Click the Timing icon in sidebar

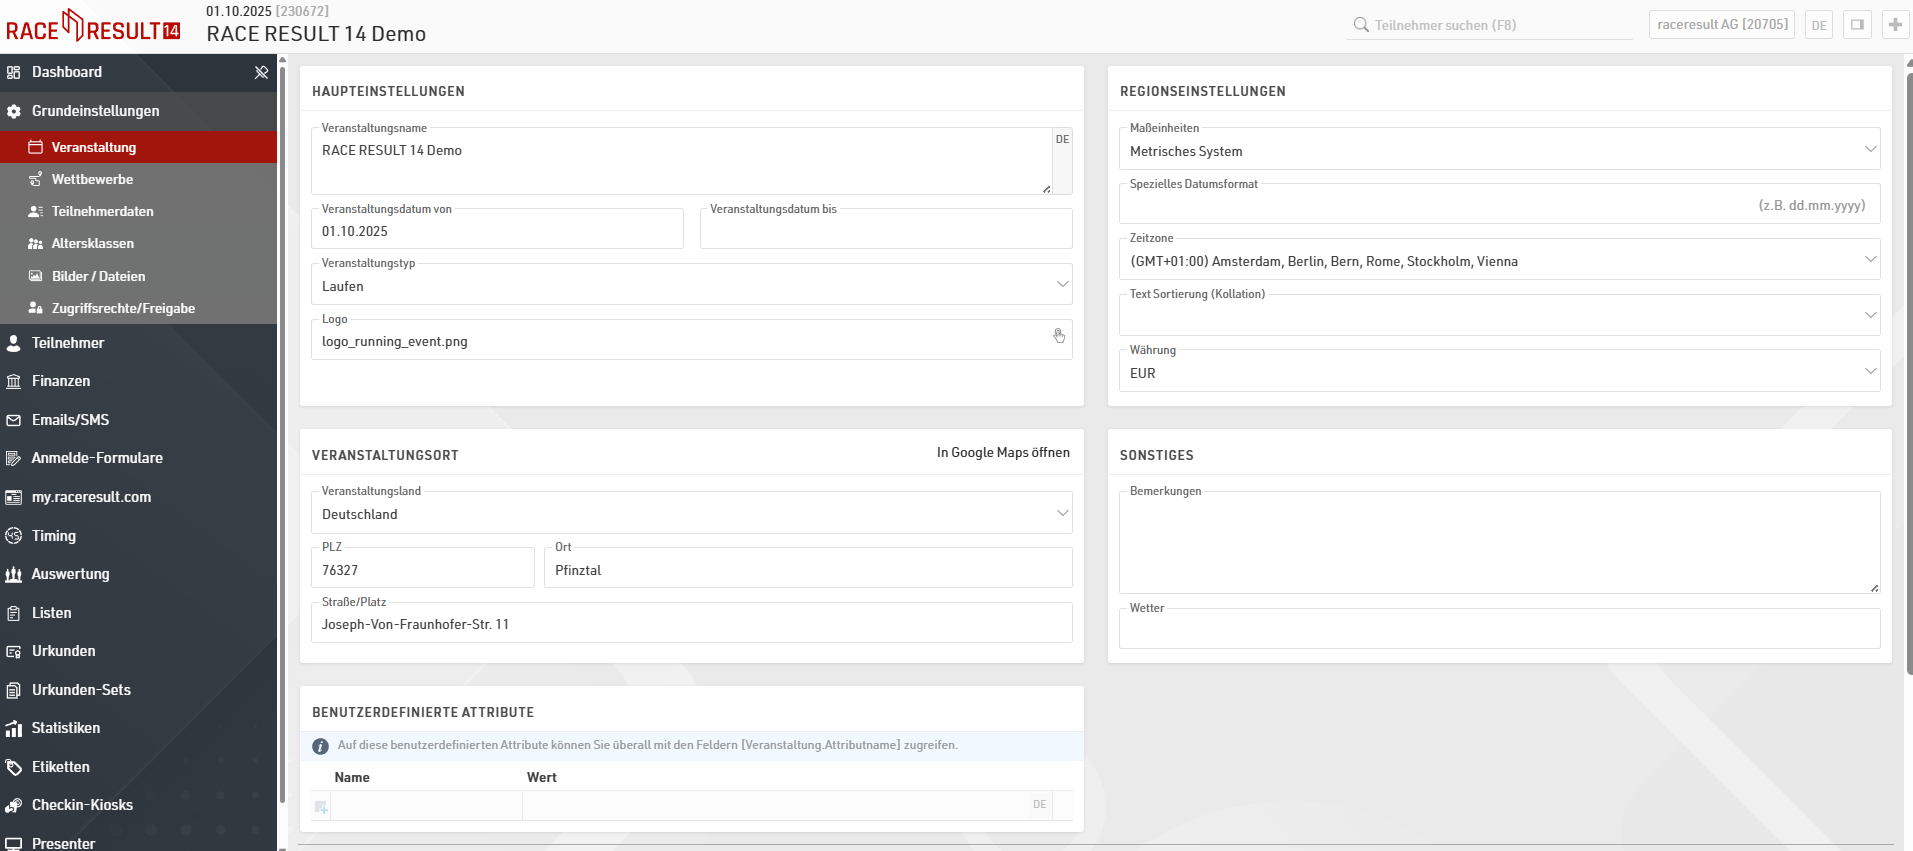pos(14,536)
